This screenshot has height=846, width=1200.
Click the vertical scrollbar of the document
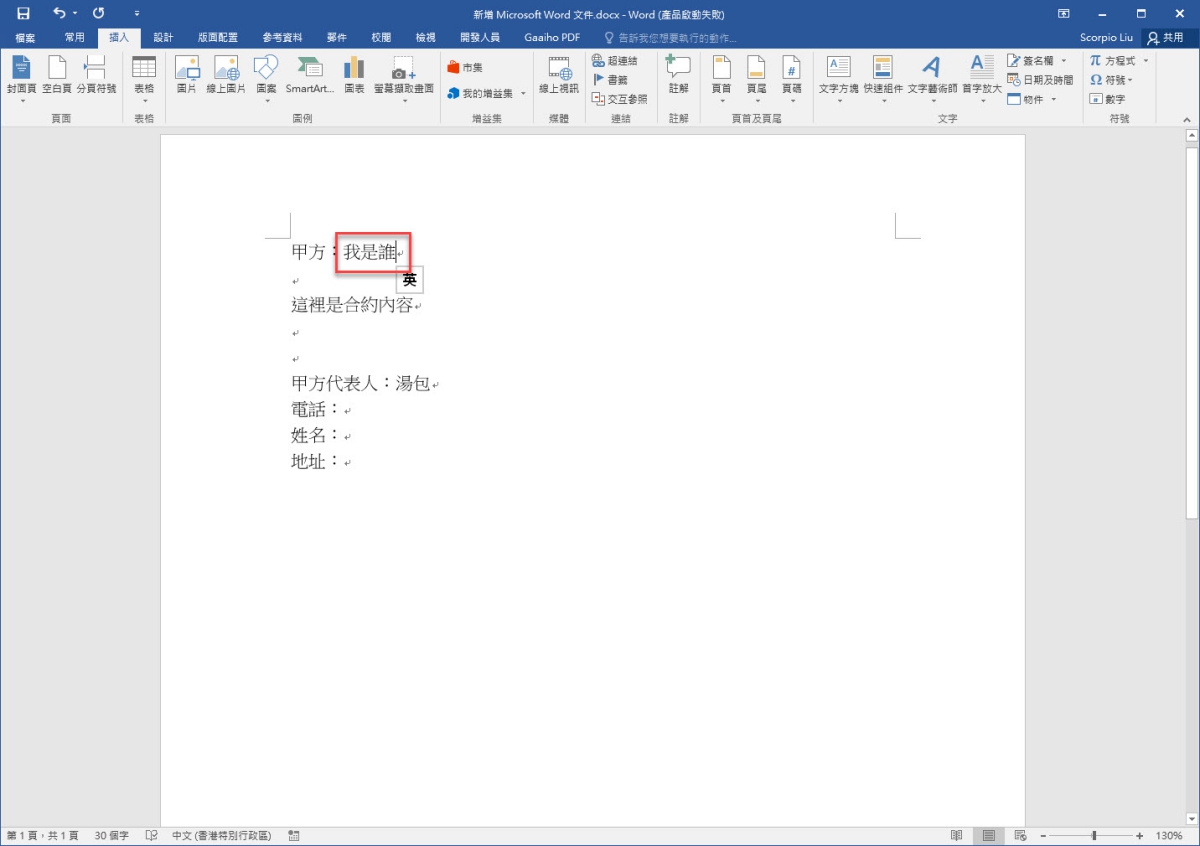point(1191,333)
